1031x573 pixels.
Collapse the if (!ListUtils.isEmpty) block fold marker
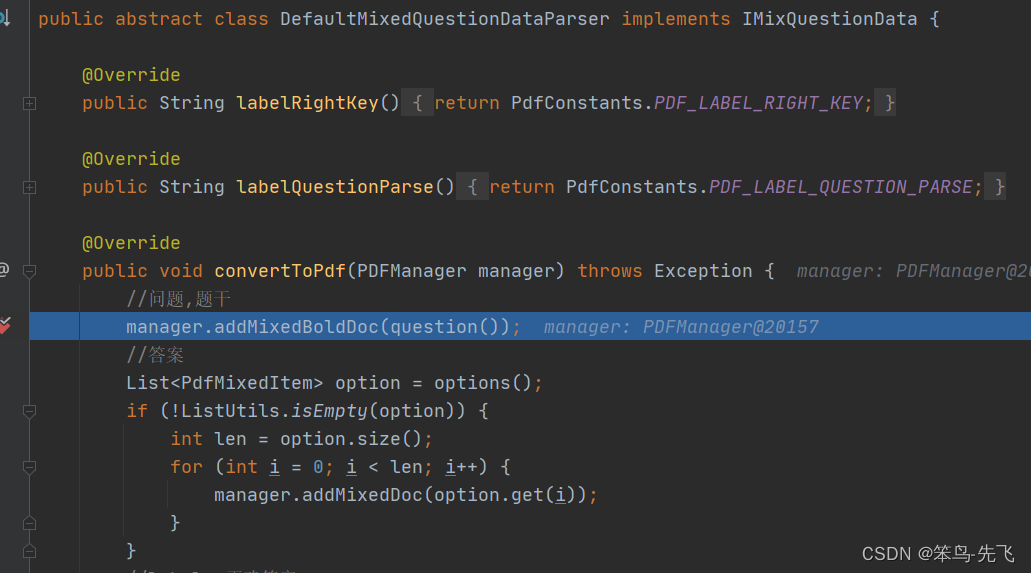30,412
